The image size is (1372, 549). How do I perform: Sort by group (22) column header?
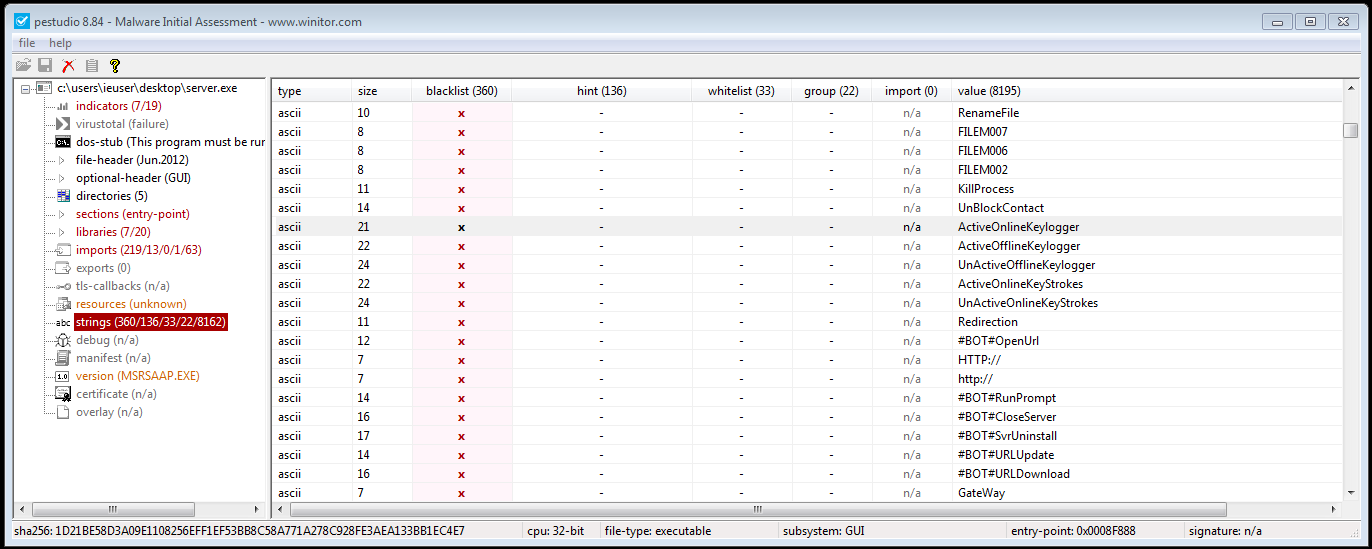[x=831, y=91]
